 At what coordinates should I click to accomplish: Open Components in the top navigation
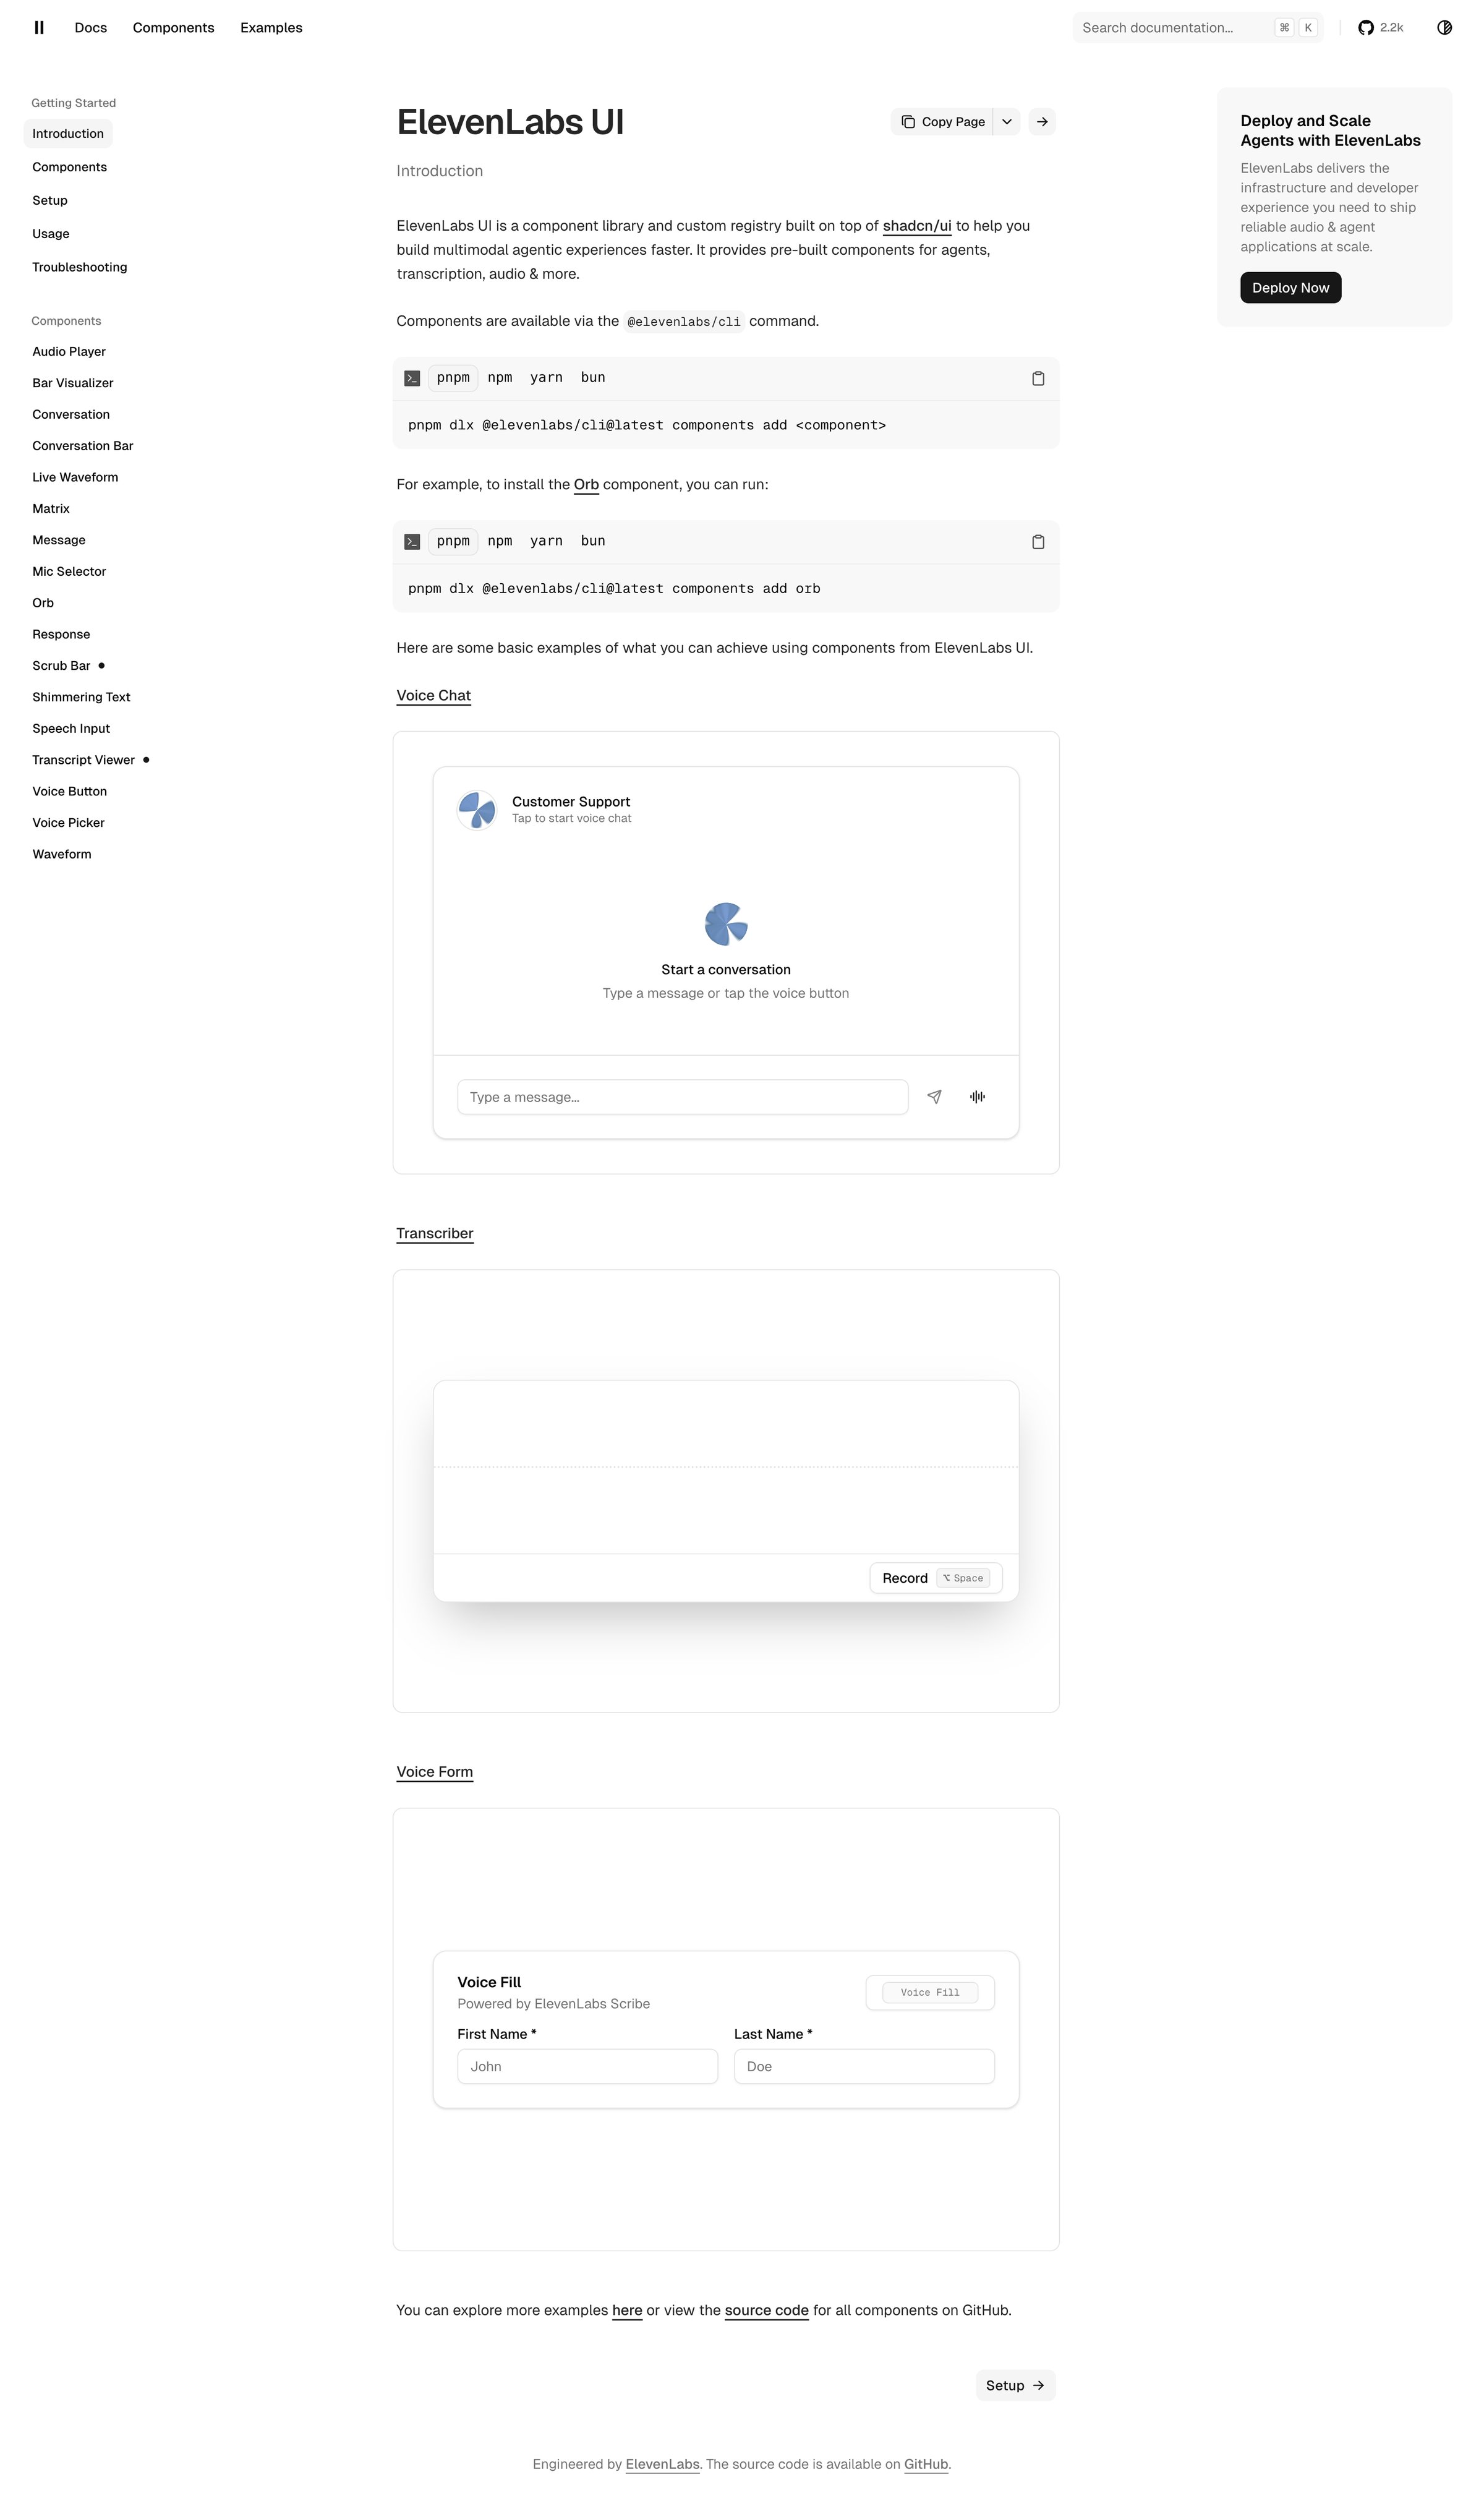tap(174, 28)
